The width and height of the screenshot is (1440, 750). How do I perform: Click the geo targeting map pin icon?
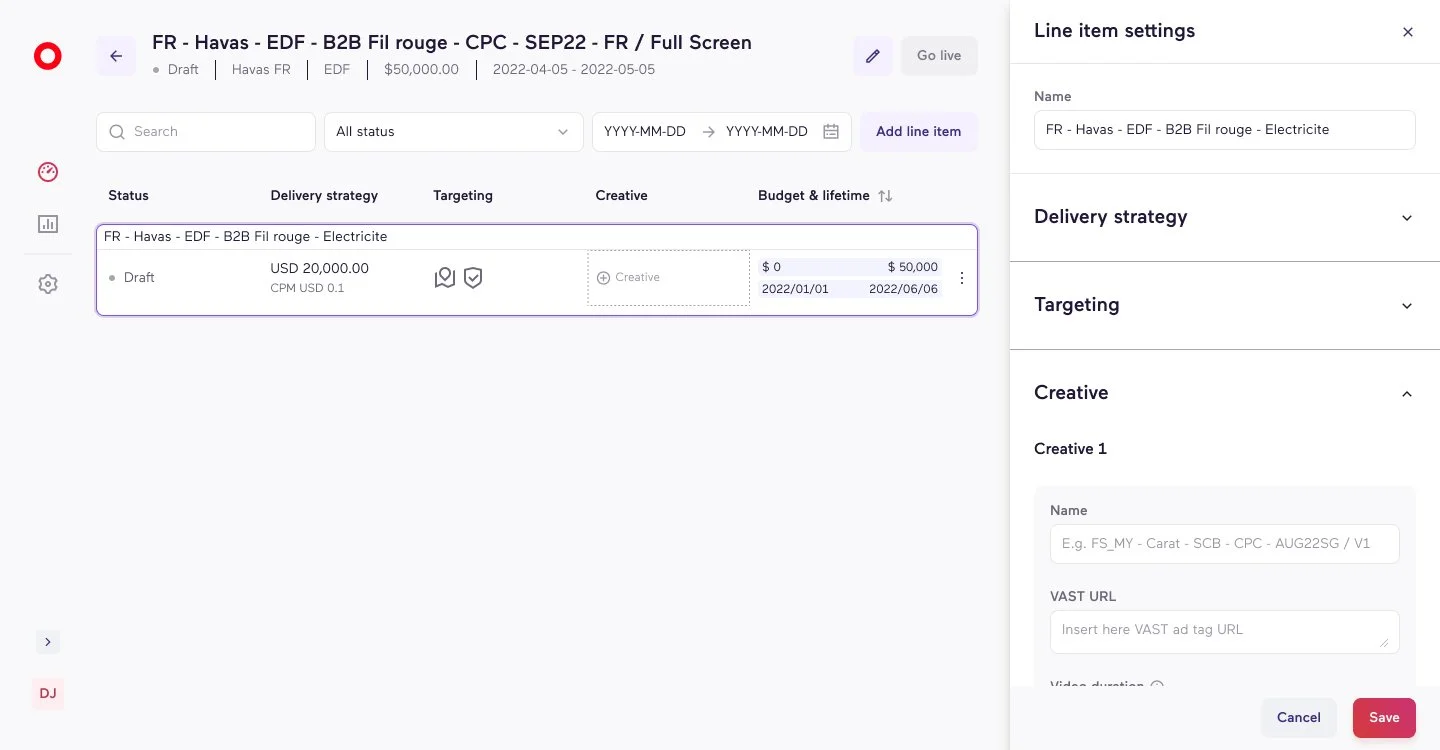445,278
